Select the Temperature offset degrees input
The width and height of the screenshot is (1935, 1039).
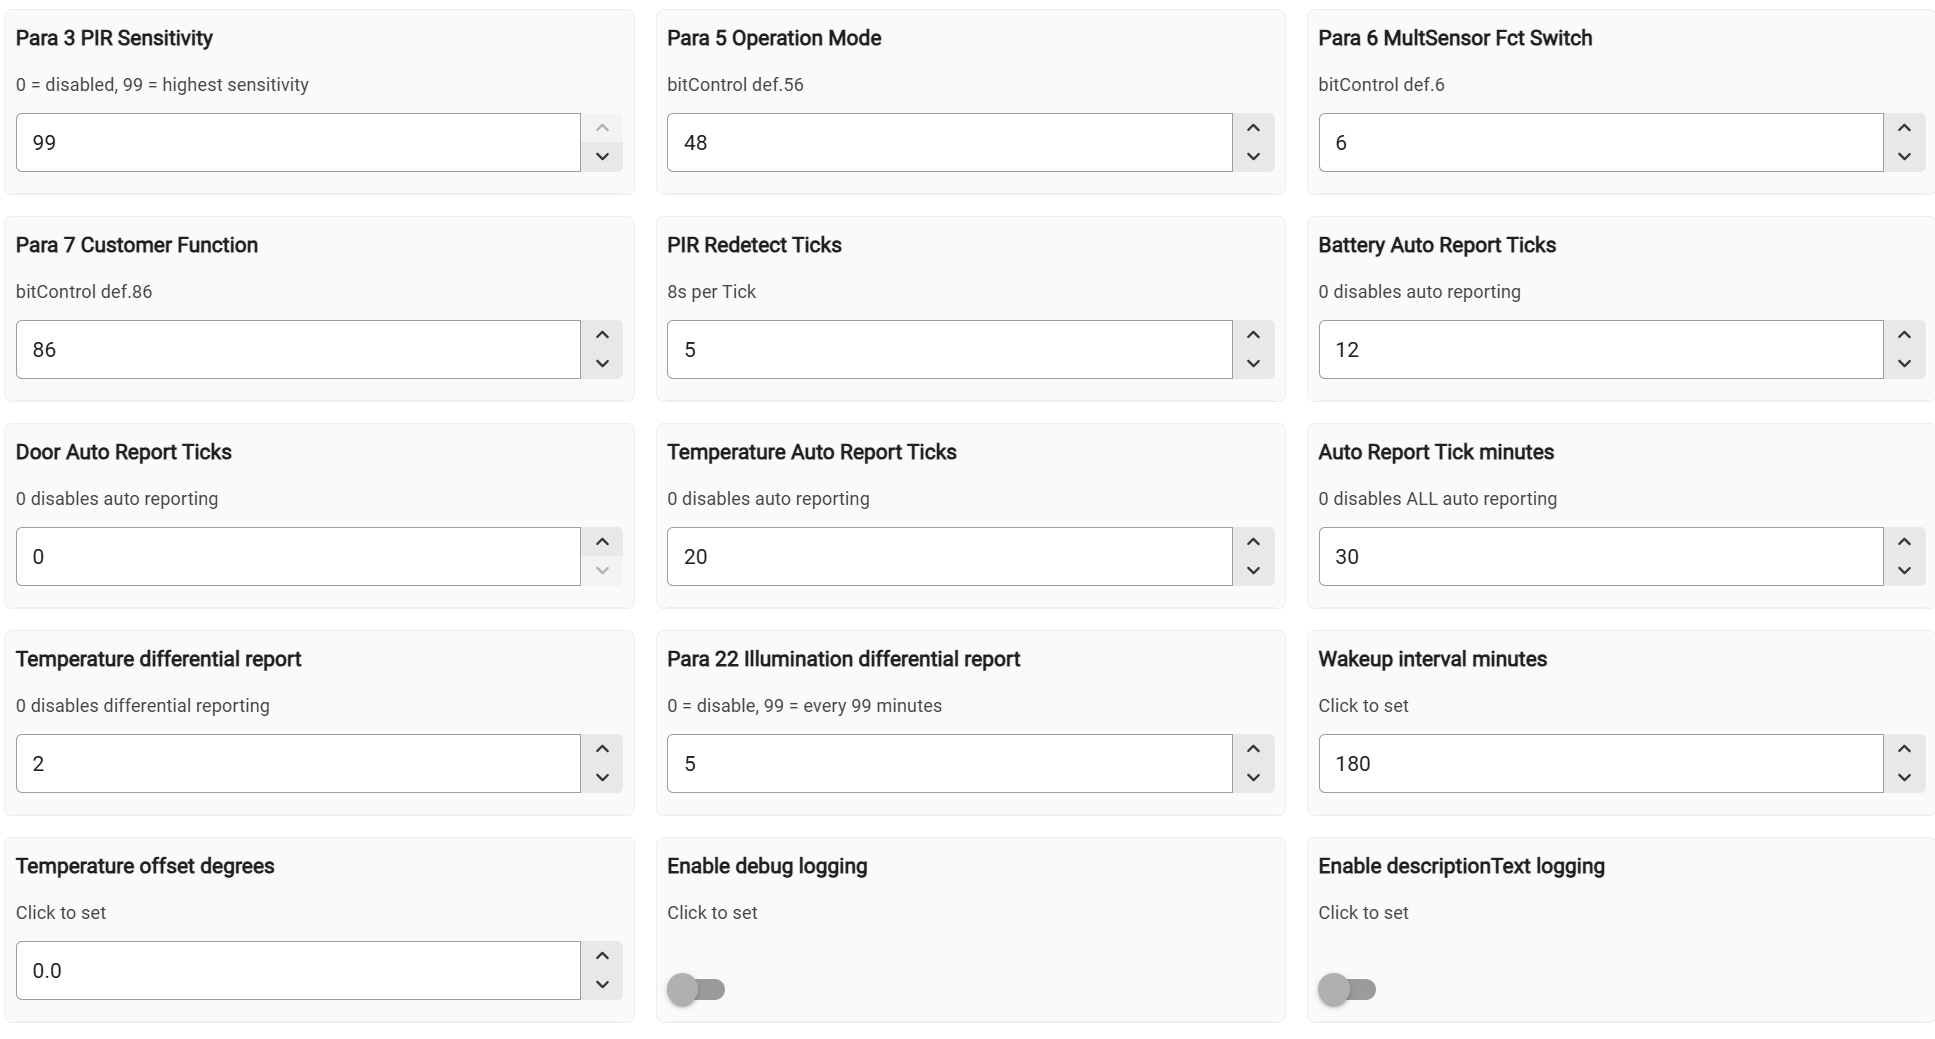coord(298,970)
